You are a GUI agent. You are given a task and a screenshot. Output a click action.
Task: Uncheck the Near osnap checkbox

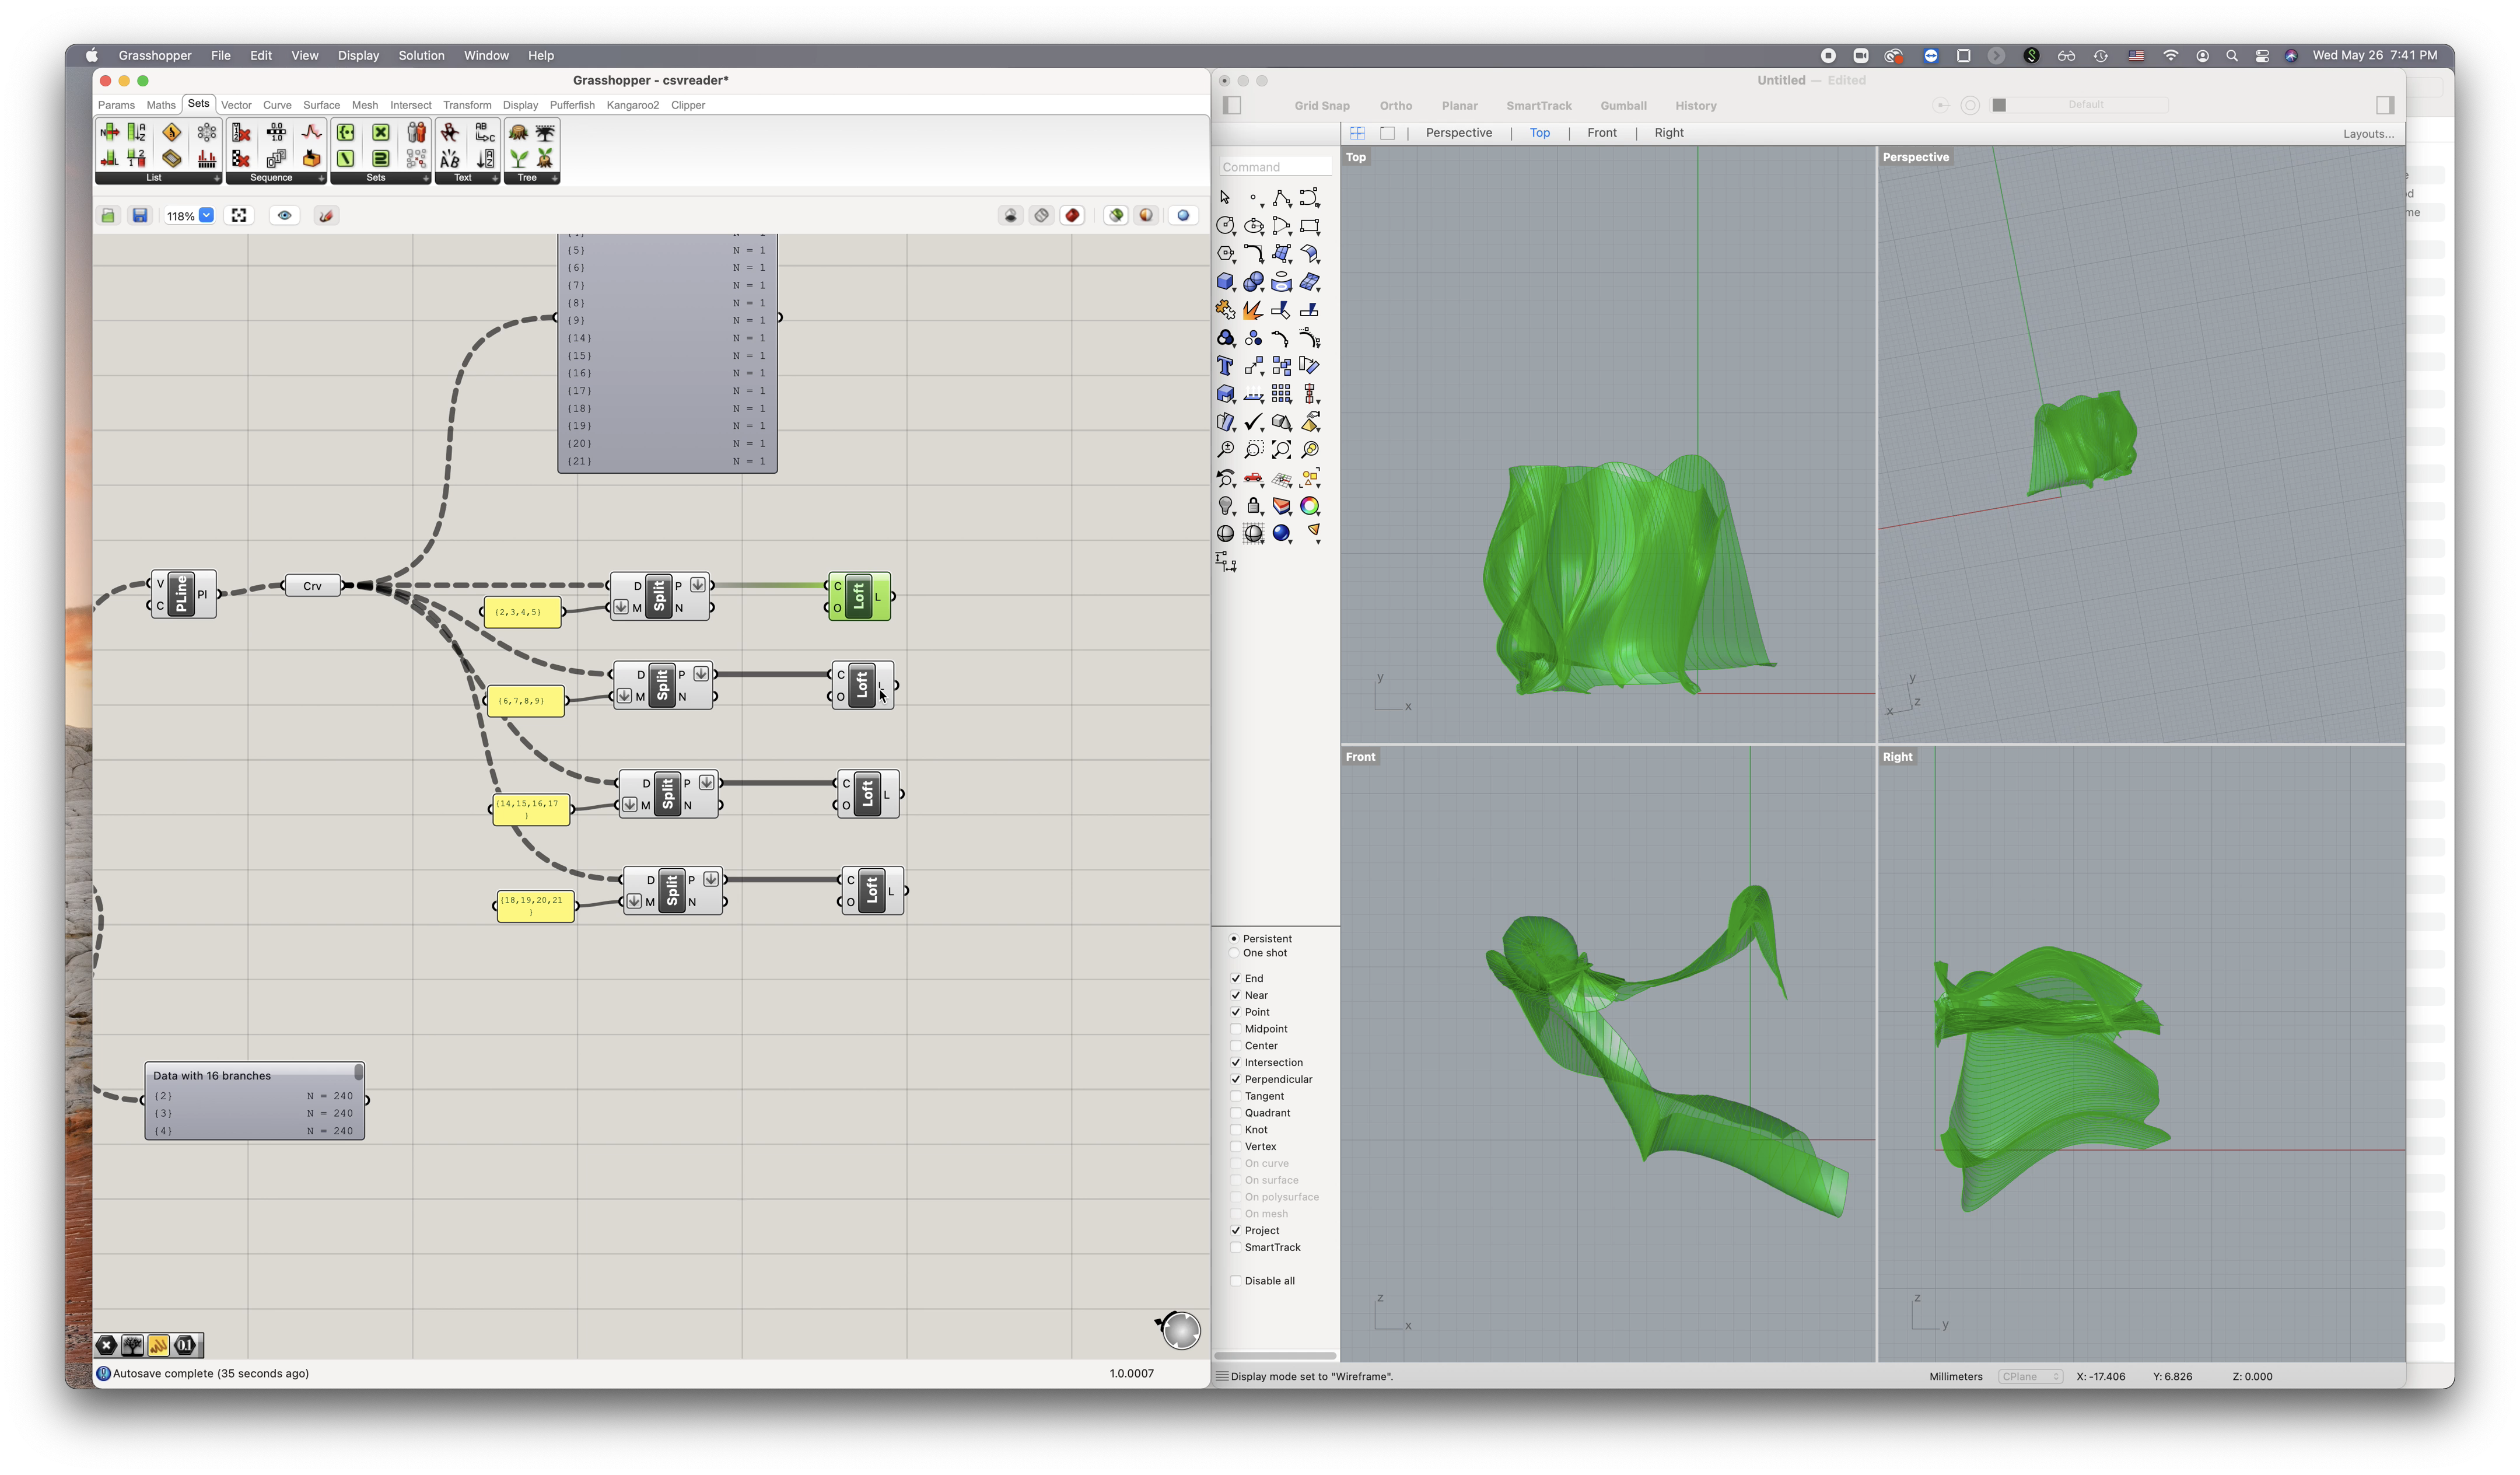[1236, 995]
